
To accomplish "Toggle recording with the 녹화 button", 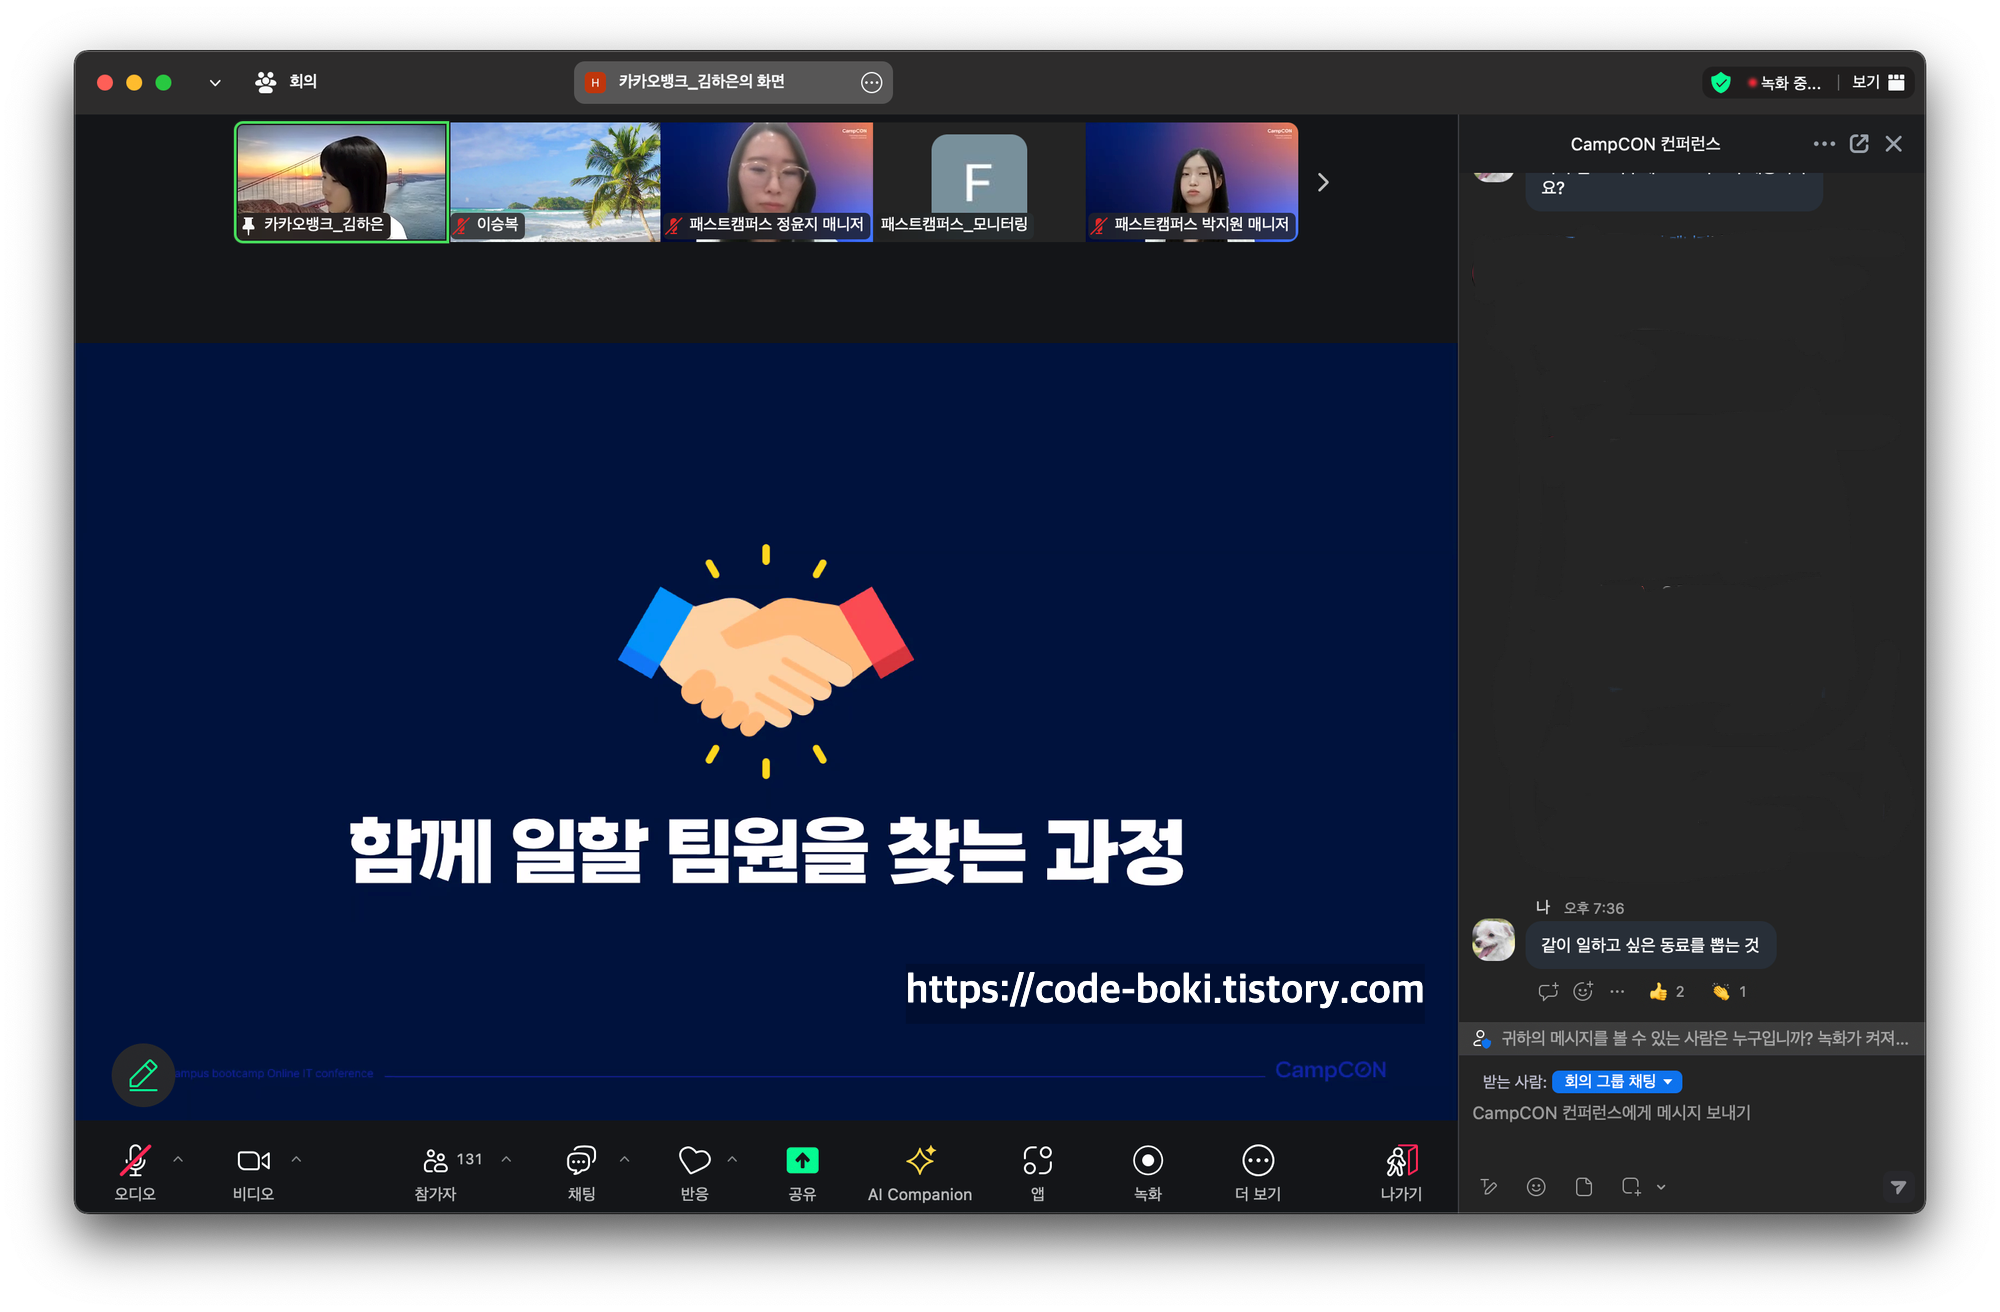I will (1147, 1161).
